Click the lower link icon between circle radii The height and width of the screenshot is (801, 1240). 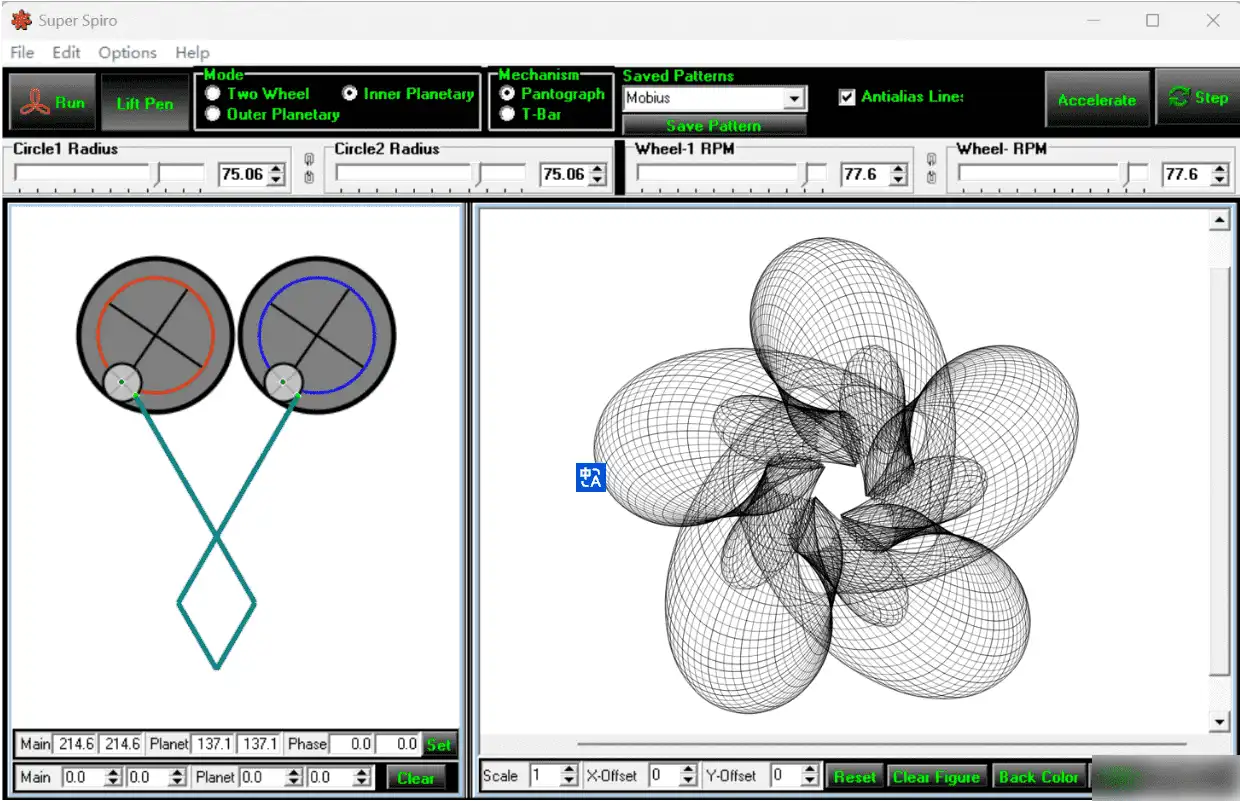coord(308,177)
